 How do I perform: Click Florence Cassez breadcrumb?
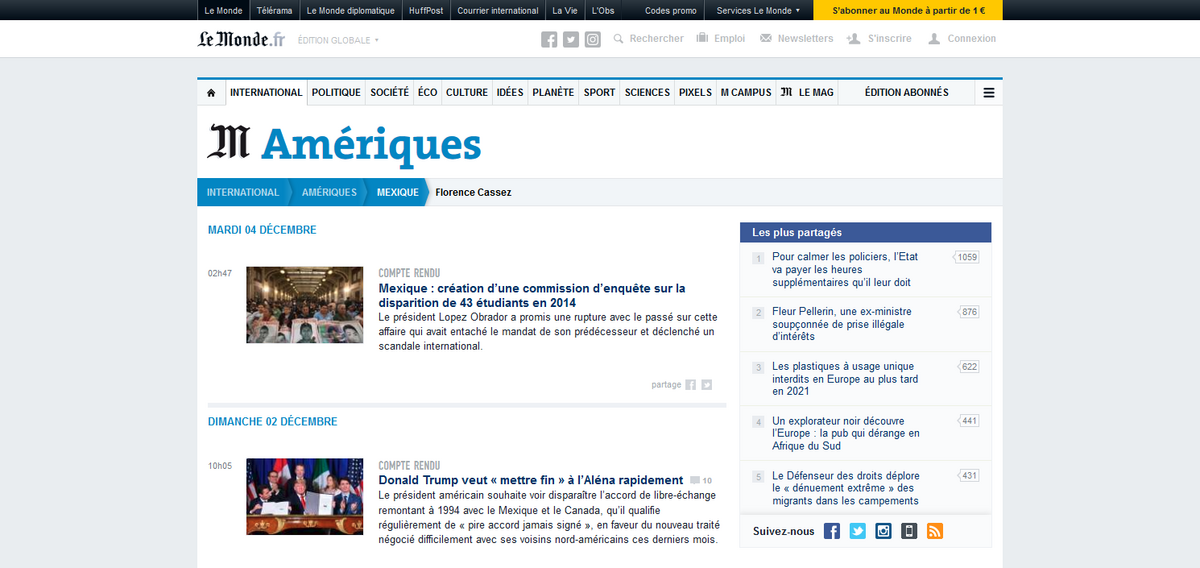(473, 192)
